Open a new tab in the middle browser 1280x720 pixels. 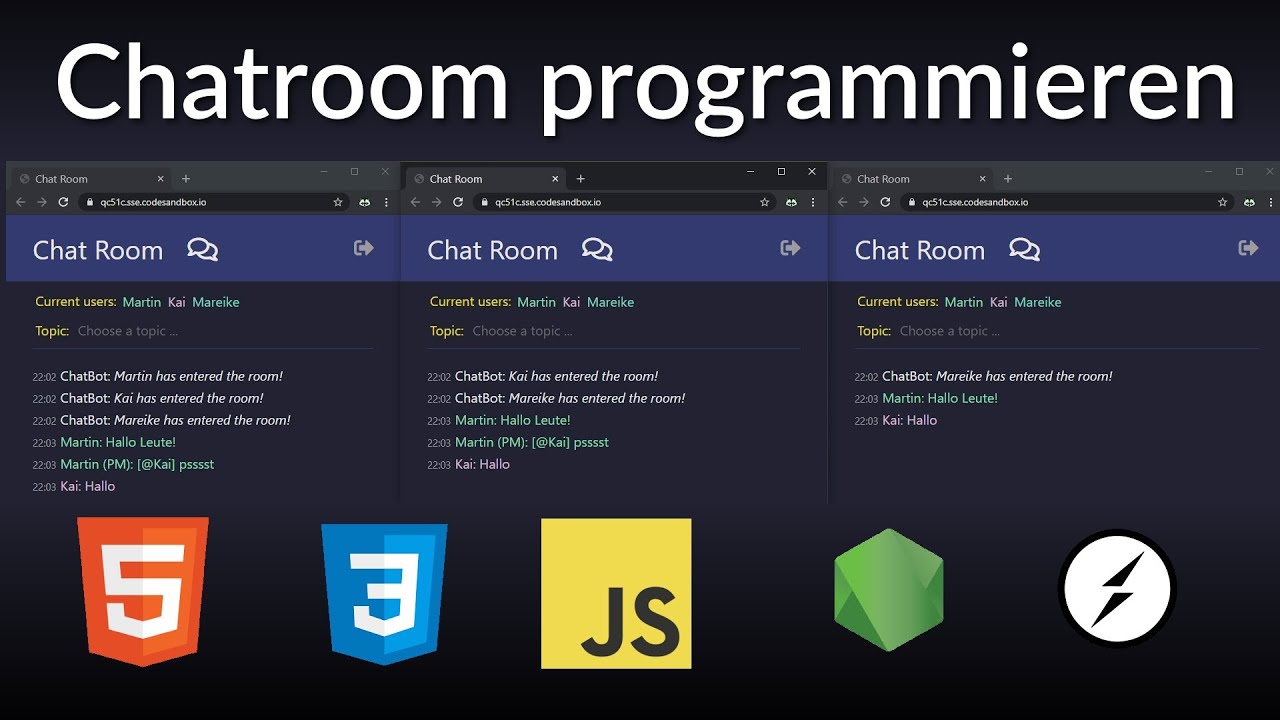click(x=581, y=179)
